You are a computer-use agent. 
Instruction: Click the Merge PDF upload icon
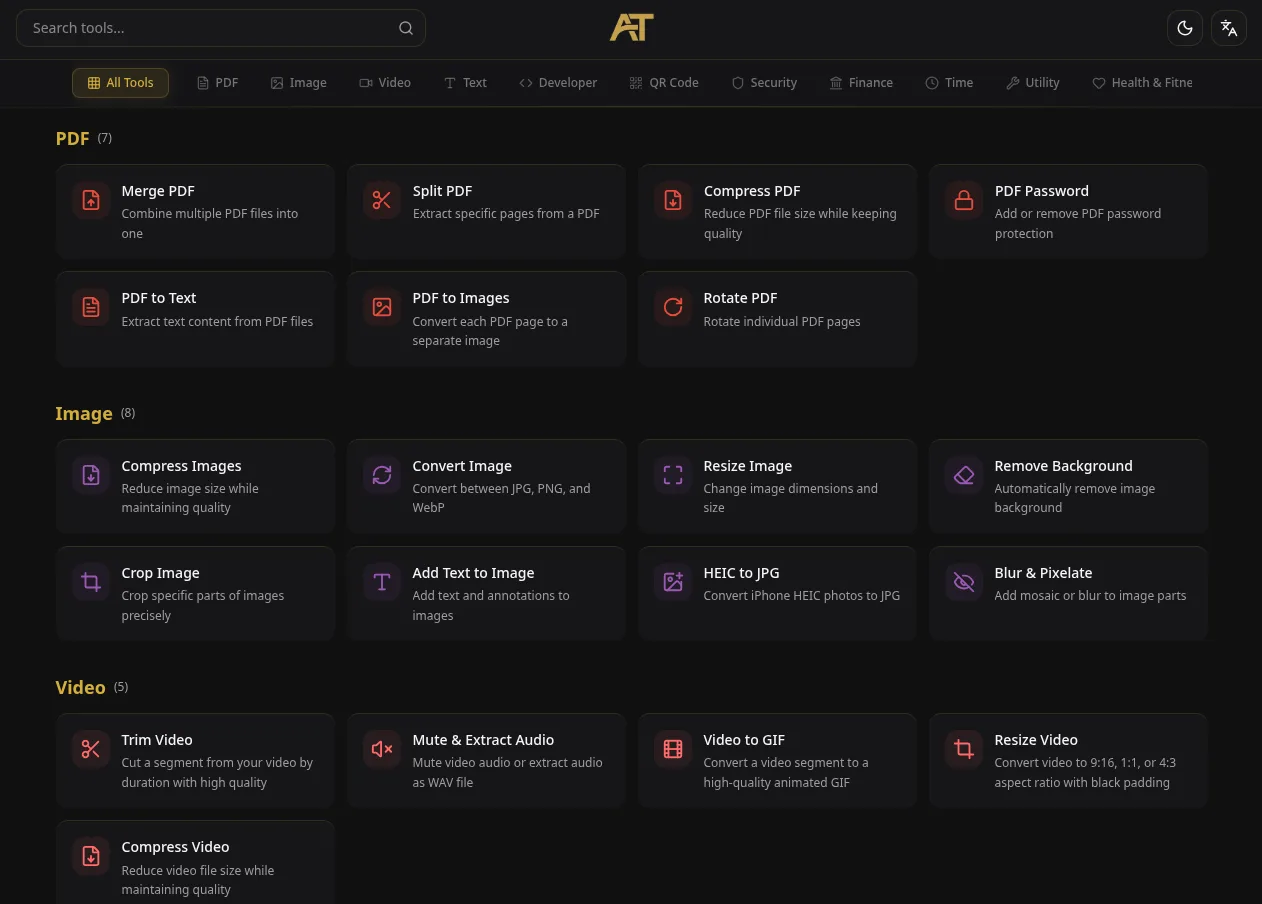click(x=91, y=200)
